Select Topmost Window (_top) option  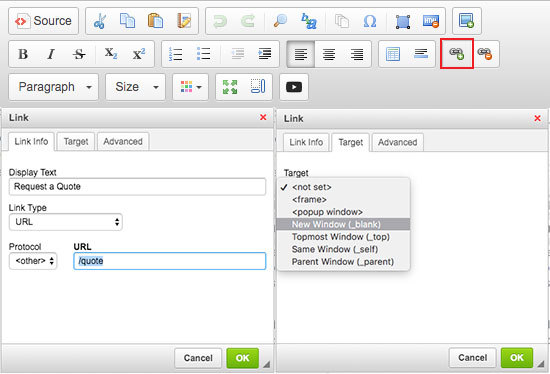pyautogui.click(x=343, y=237)
